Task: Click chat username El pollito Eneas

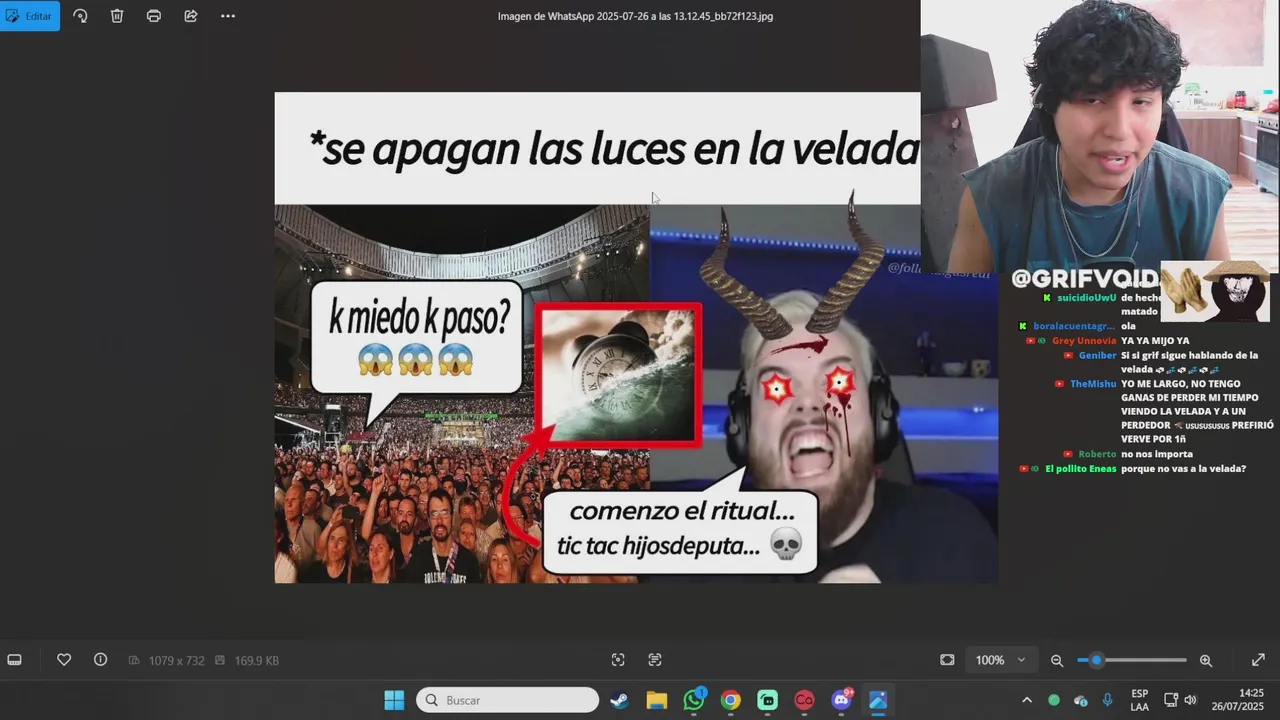Action: point(1081,469)
